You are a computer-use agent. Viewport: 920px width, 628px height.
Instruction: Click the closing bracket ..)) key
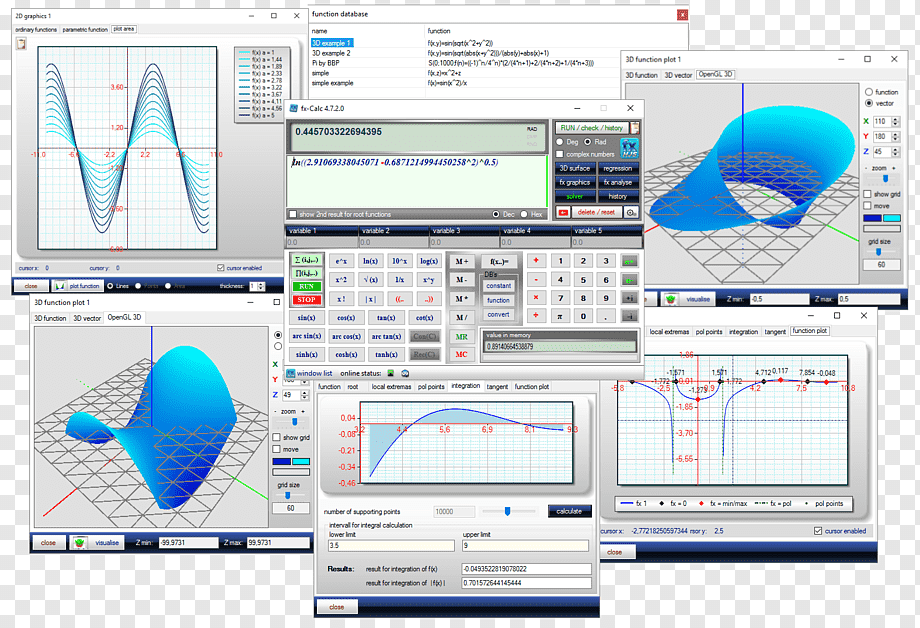pyautogui.click(x=429, y=299)
